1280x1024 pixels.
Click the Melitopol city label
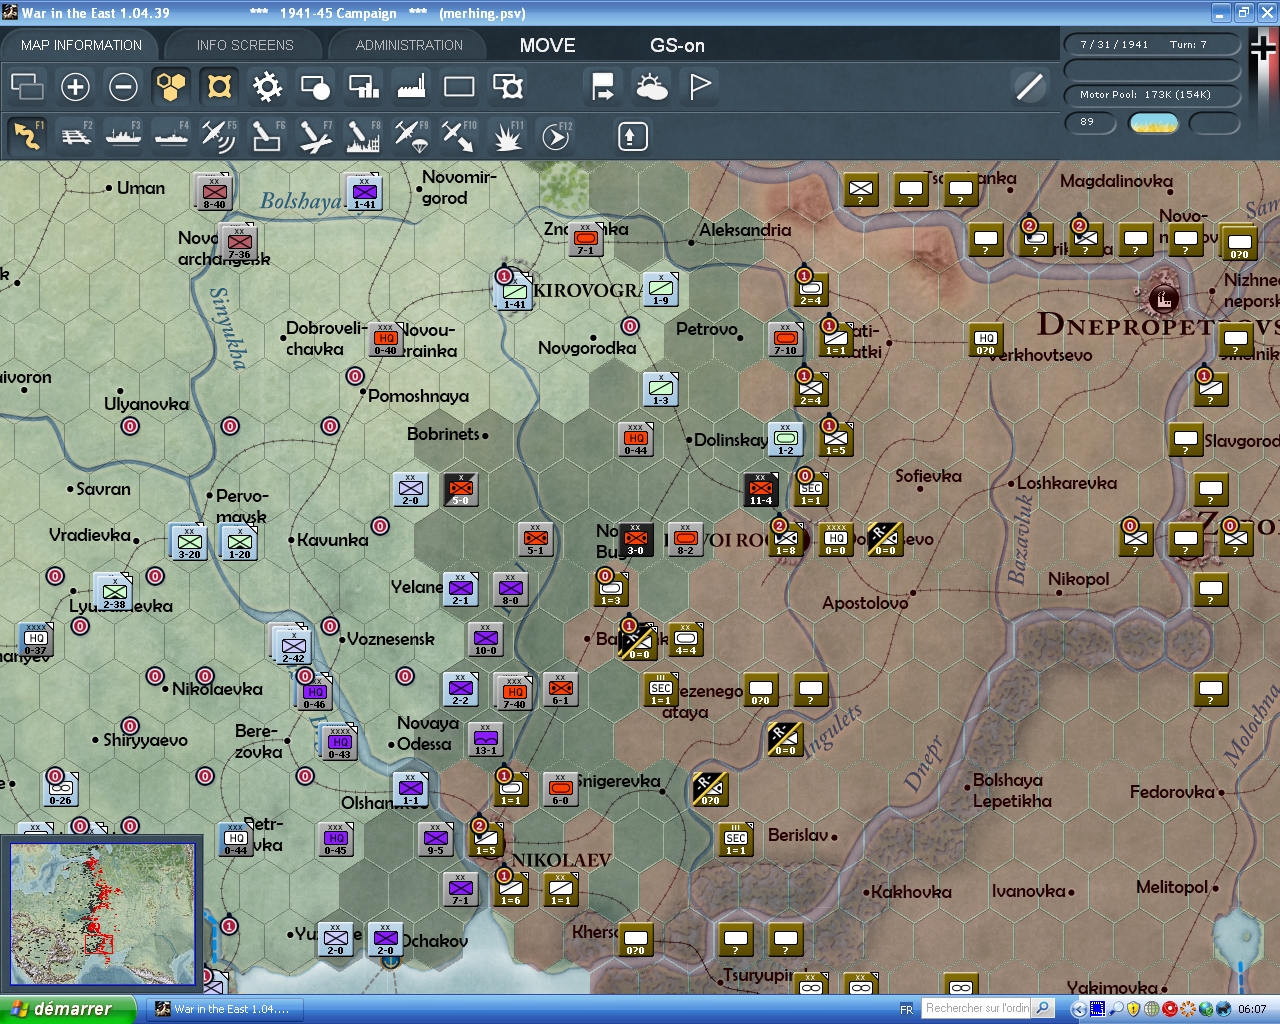(x=1172, y=887)
